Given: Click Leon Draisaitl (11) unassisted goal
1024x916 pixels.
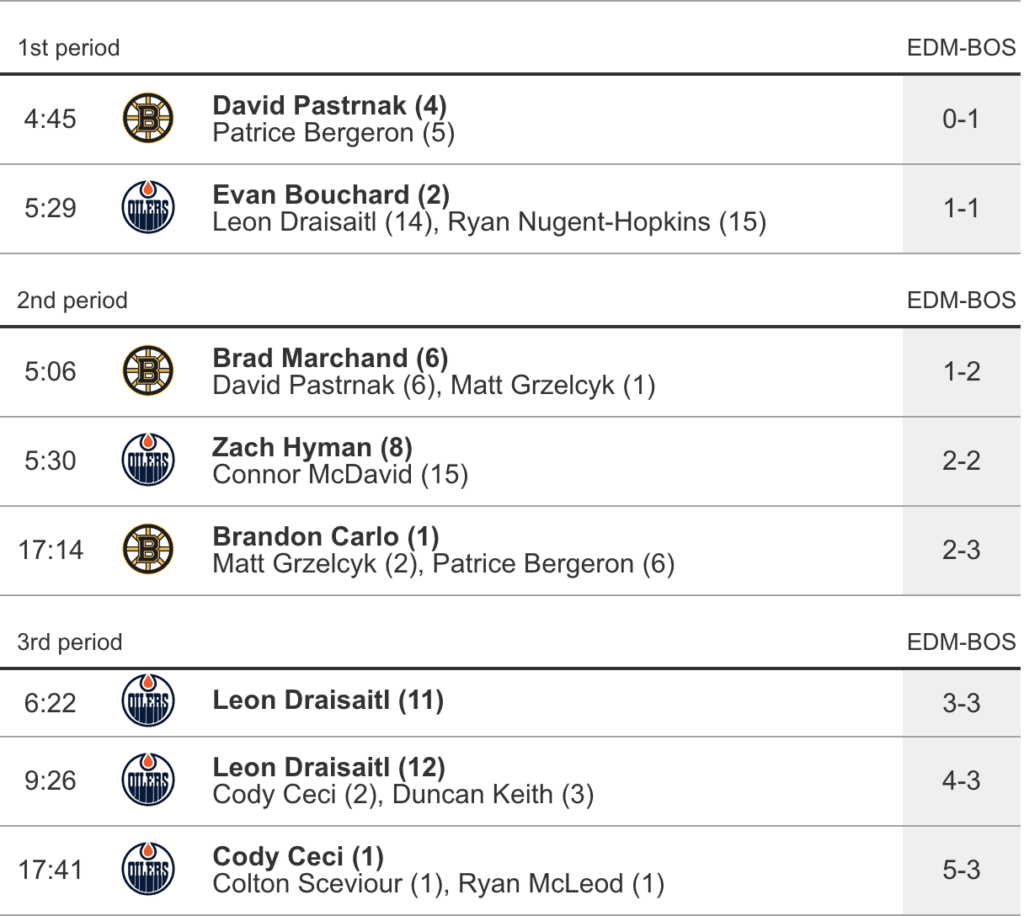Looking at the screenshot, I should (328, 702).
